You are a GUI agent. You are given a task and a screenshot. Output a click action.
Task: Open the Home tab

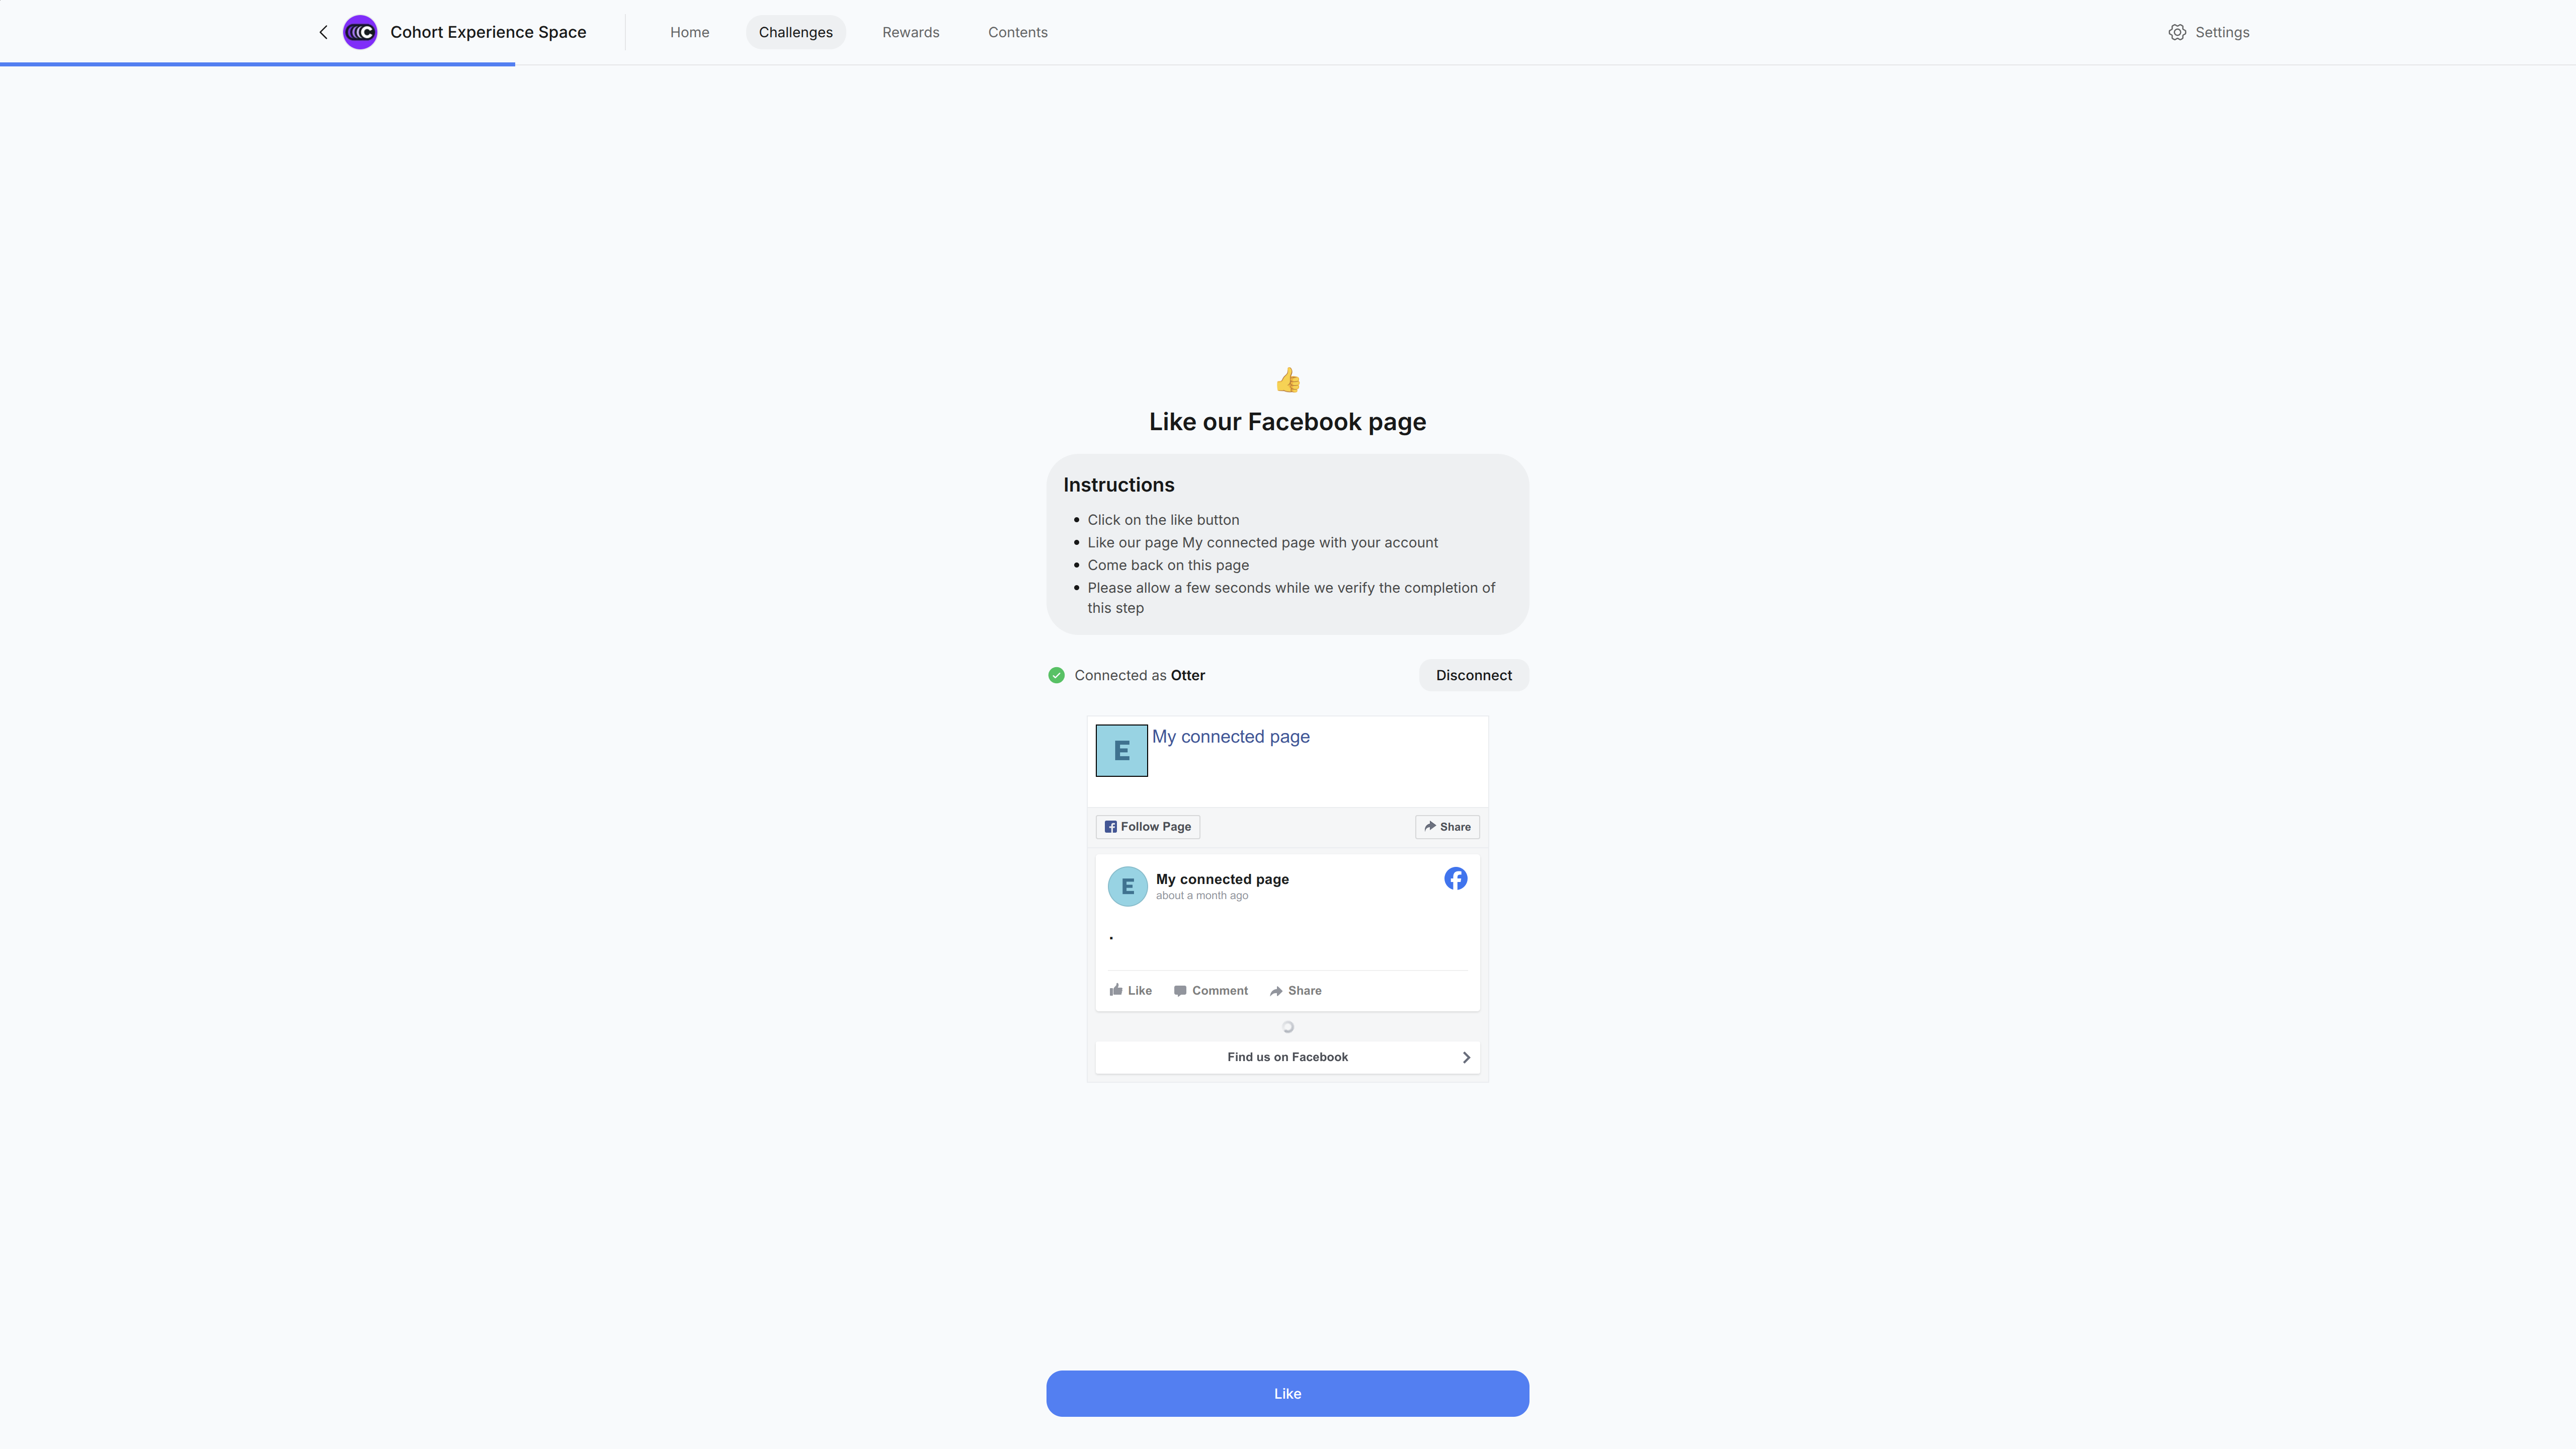point(689,32)
